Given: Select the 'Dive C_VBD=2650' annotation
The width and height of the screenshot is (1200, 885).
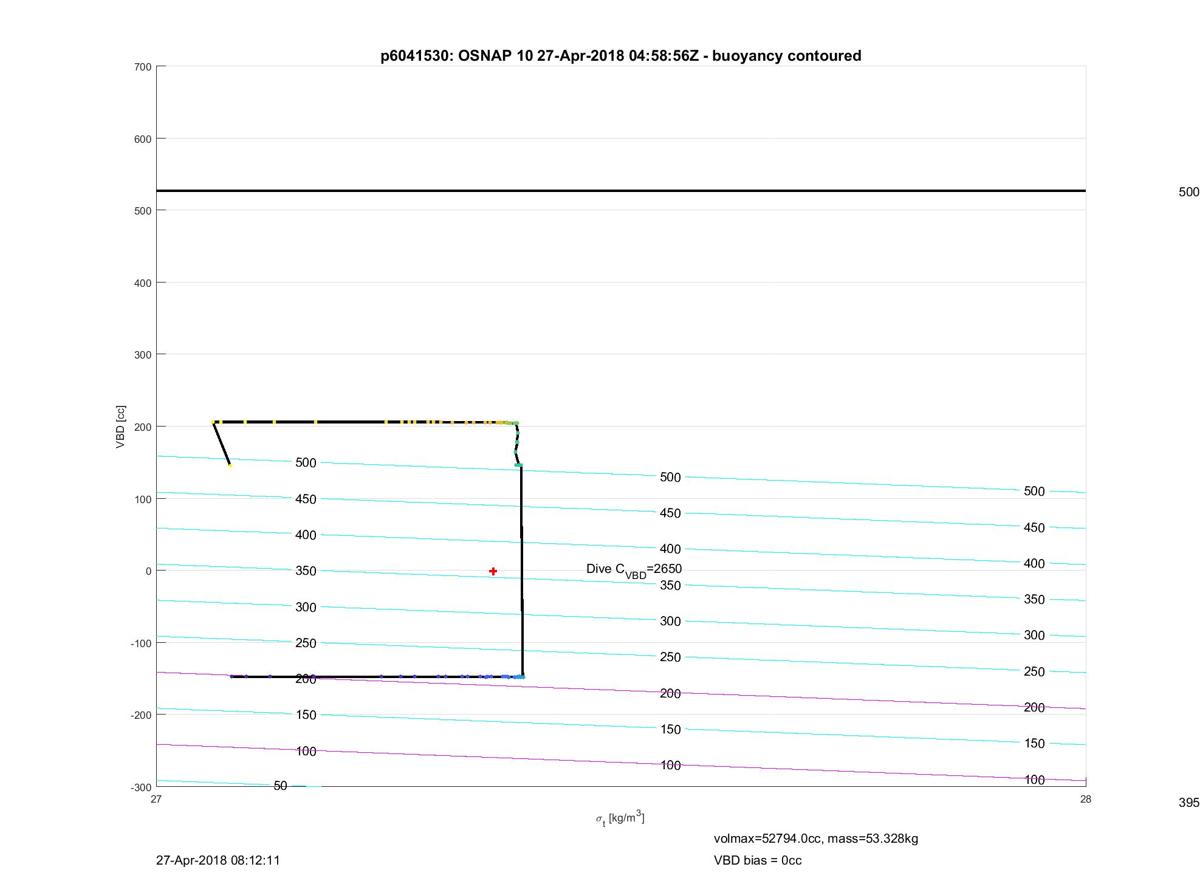Looking at the screenshot, I should (x=634, y=569).
